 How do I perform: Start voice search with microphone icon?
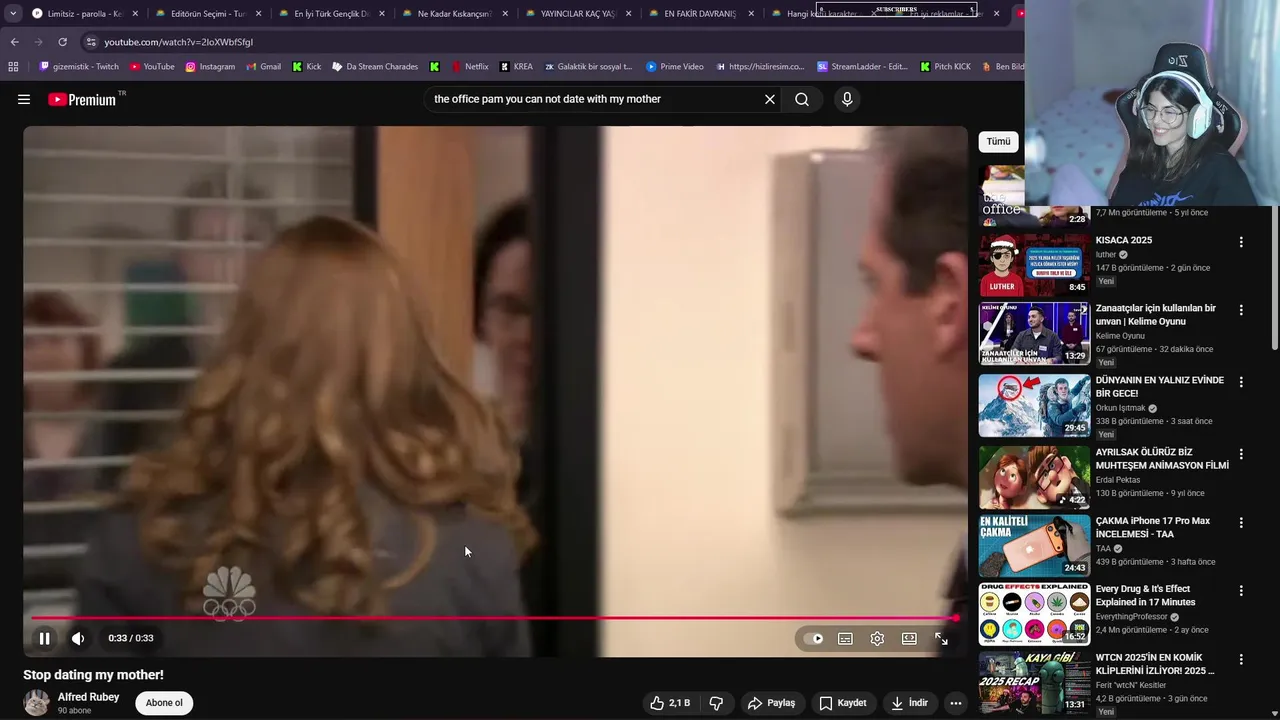tap(847, 99)
